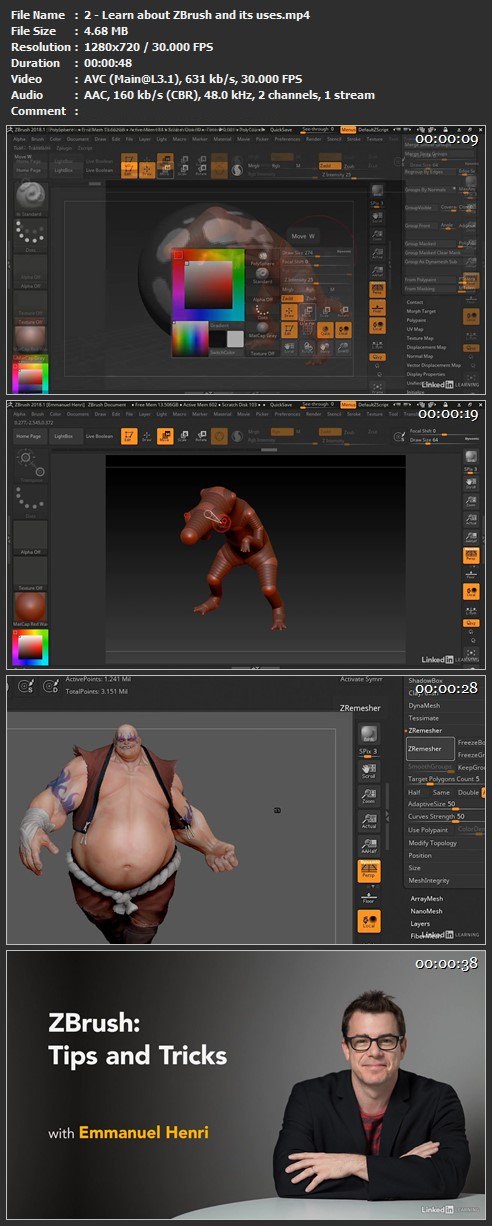Open Dots stroke selector in 00:00:19 frame

pyautogui.click(x=30, y=501)
